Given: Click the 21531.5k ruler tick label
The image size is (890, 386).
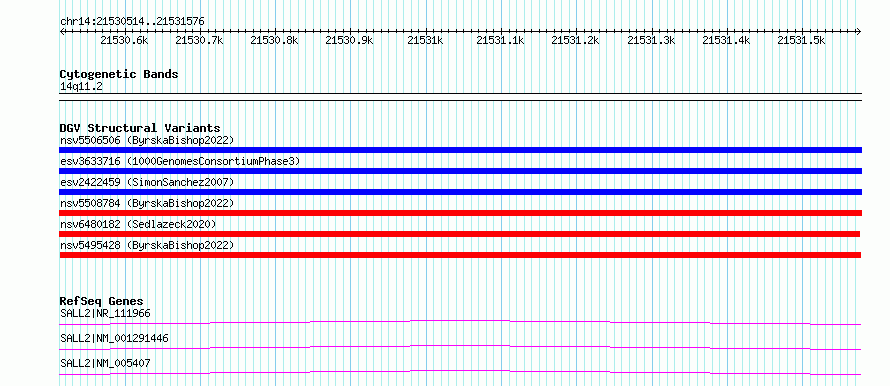Looking at the screenshot, I should click(801, 40).
